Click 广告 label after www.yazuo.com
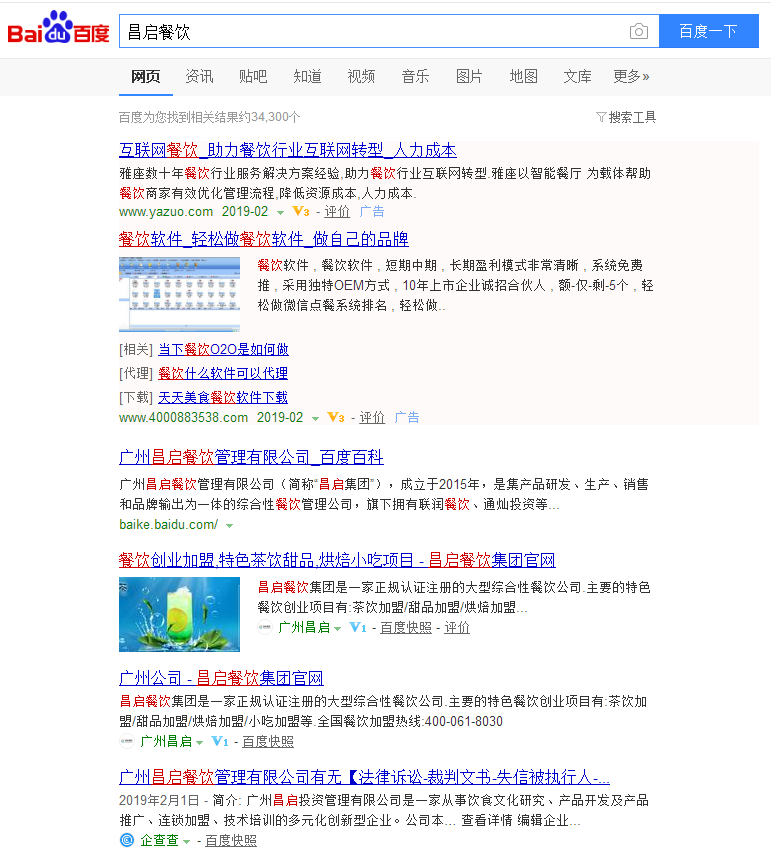The height and width of the screenshot is (853, 771). [372, 212]
